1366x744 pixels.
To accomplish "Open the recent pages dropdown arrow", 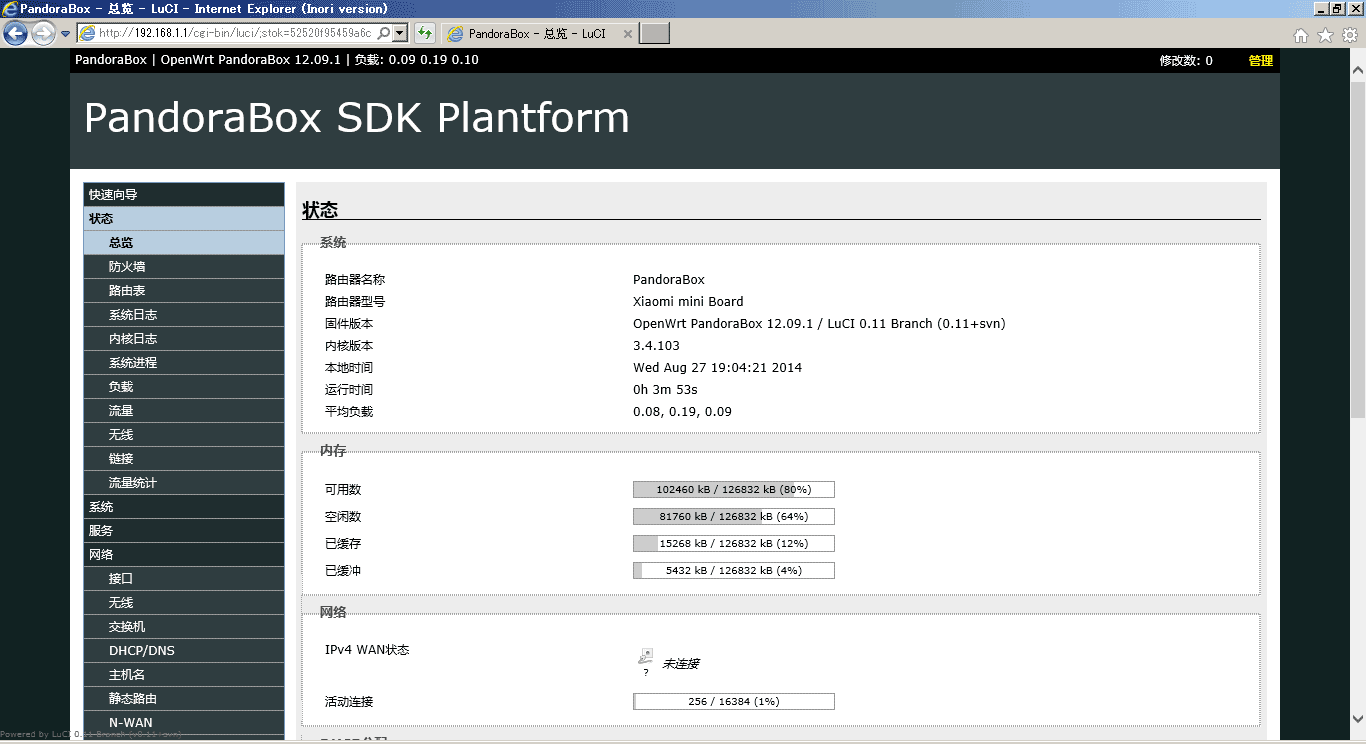I will click(65, 34).
